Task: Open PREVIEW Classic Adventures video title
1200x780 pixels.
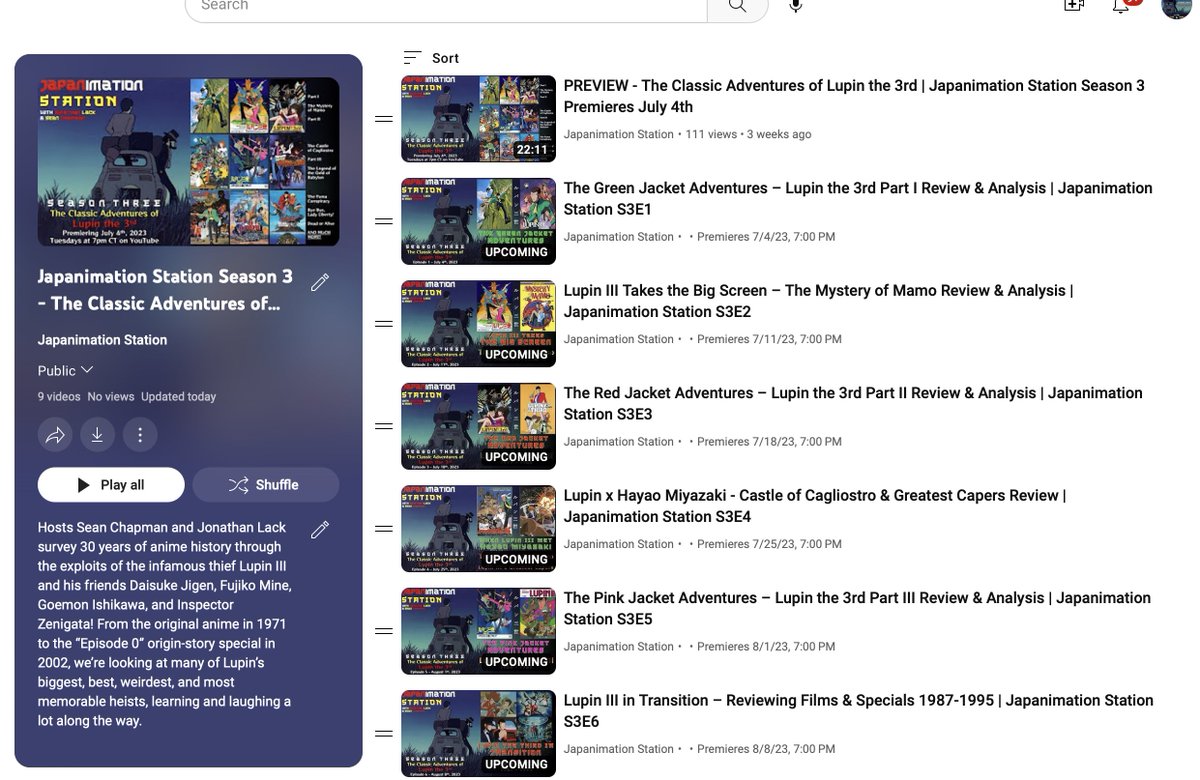Action: click(x=854, y=96)
